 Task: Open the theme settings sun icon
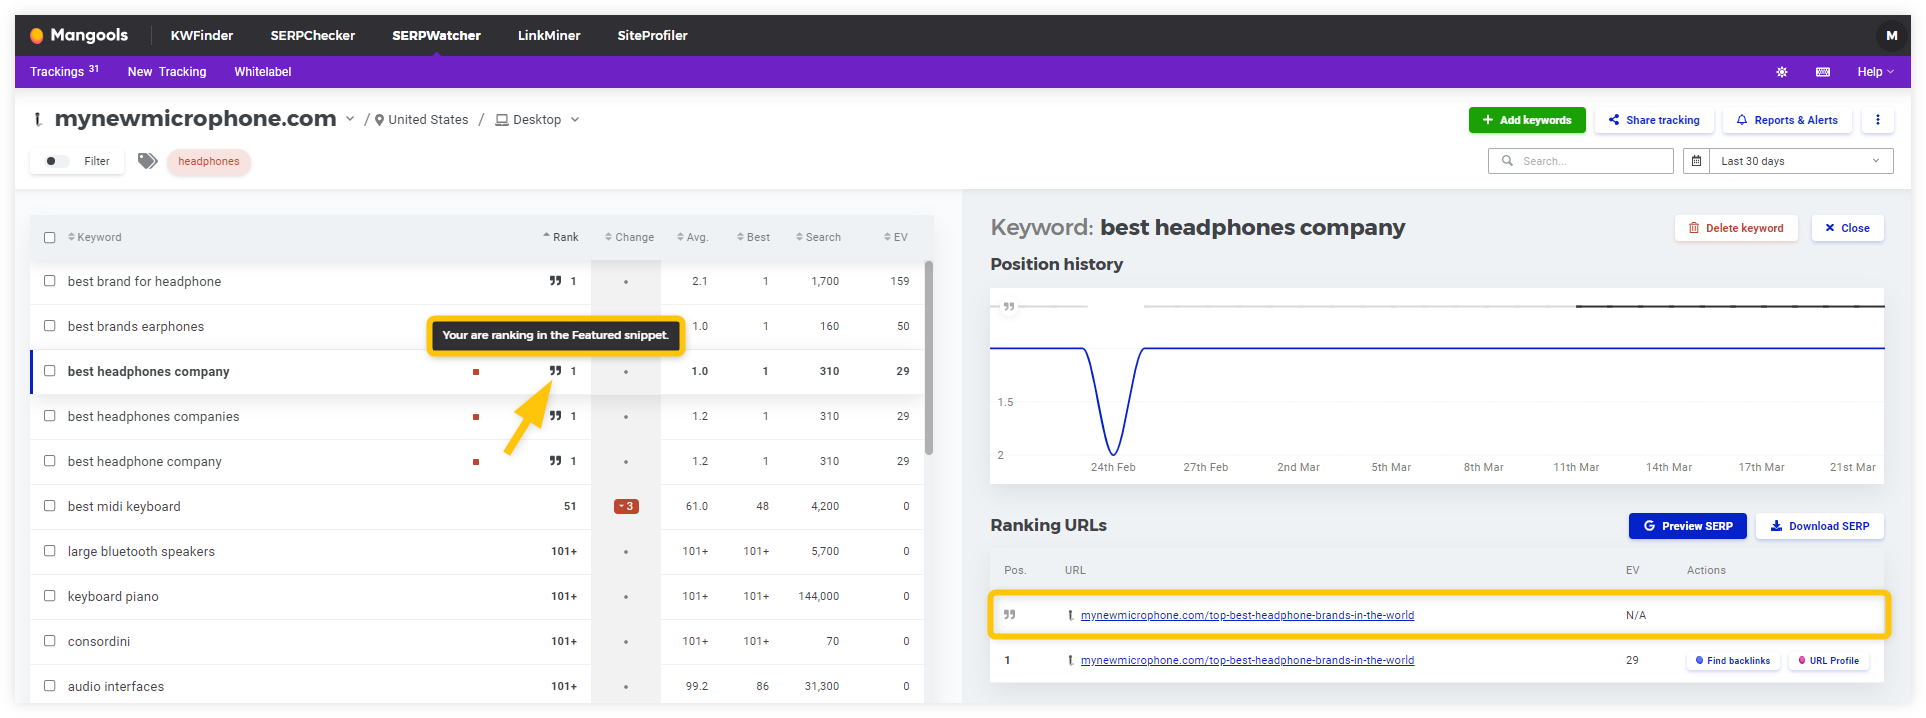point(1782,72)
